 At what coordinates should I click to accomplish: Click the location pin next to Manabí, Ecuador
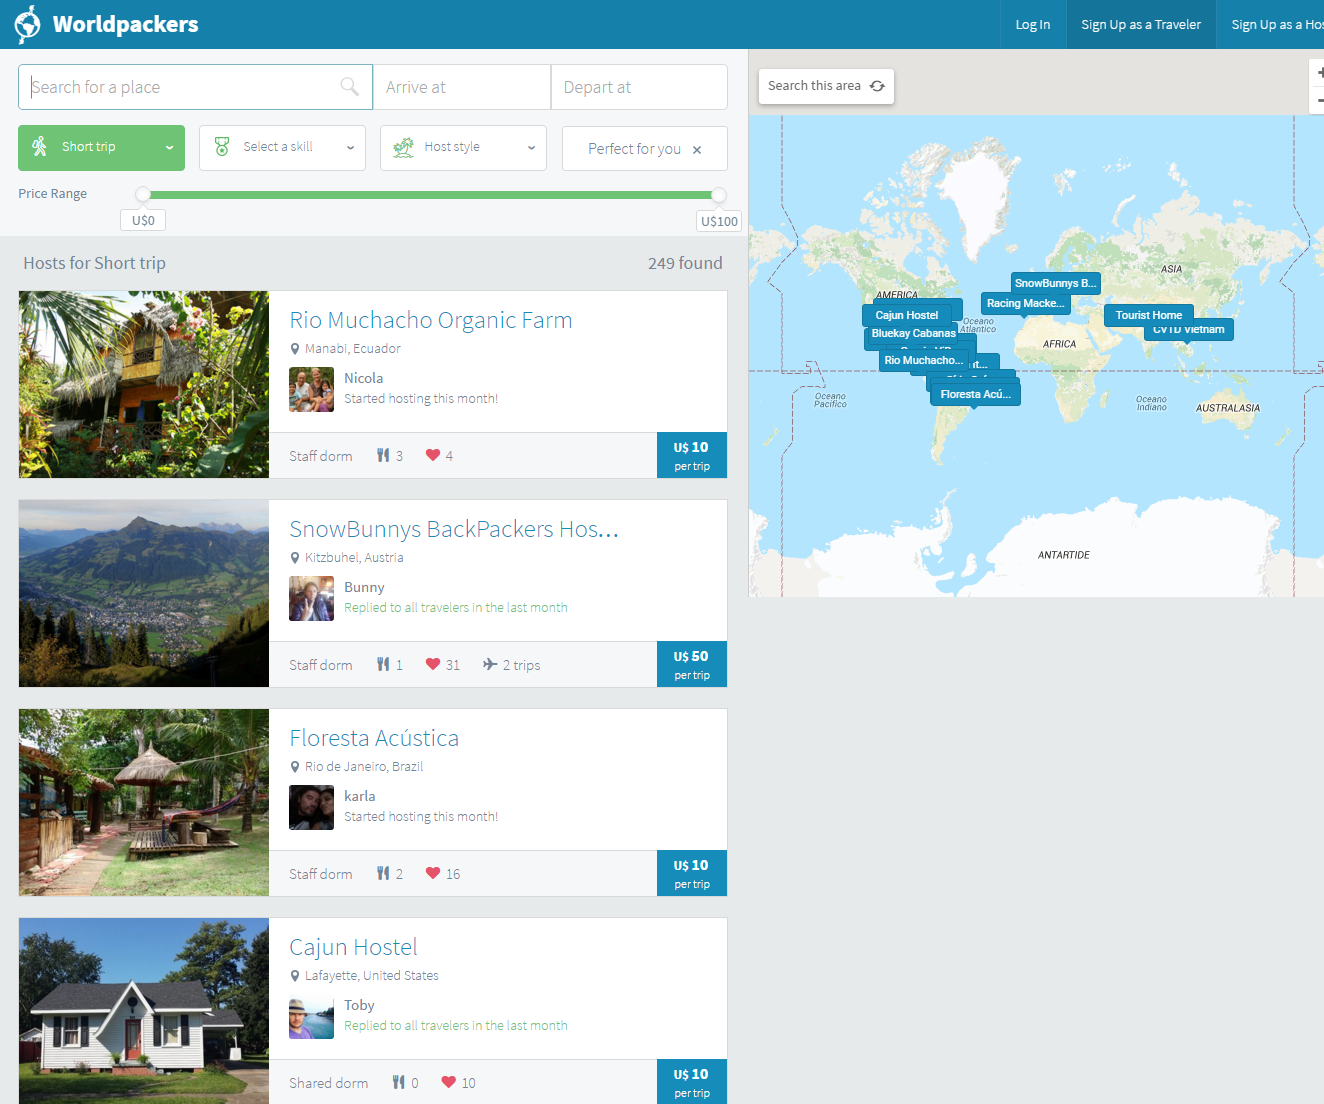(x=295, y=349)
